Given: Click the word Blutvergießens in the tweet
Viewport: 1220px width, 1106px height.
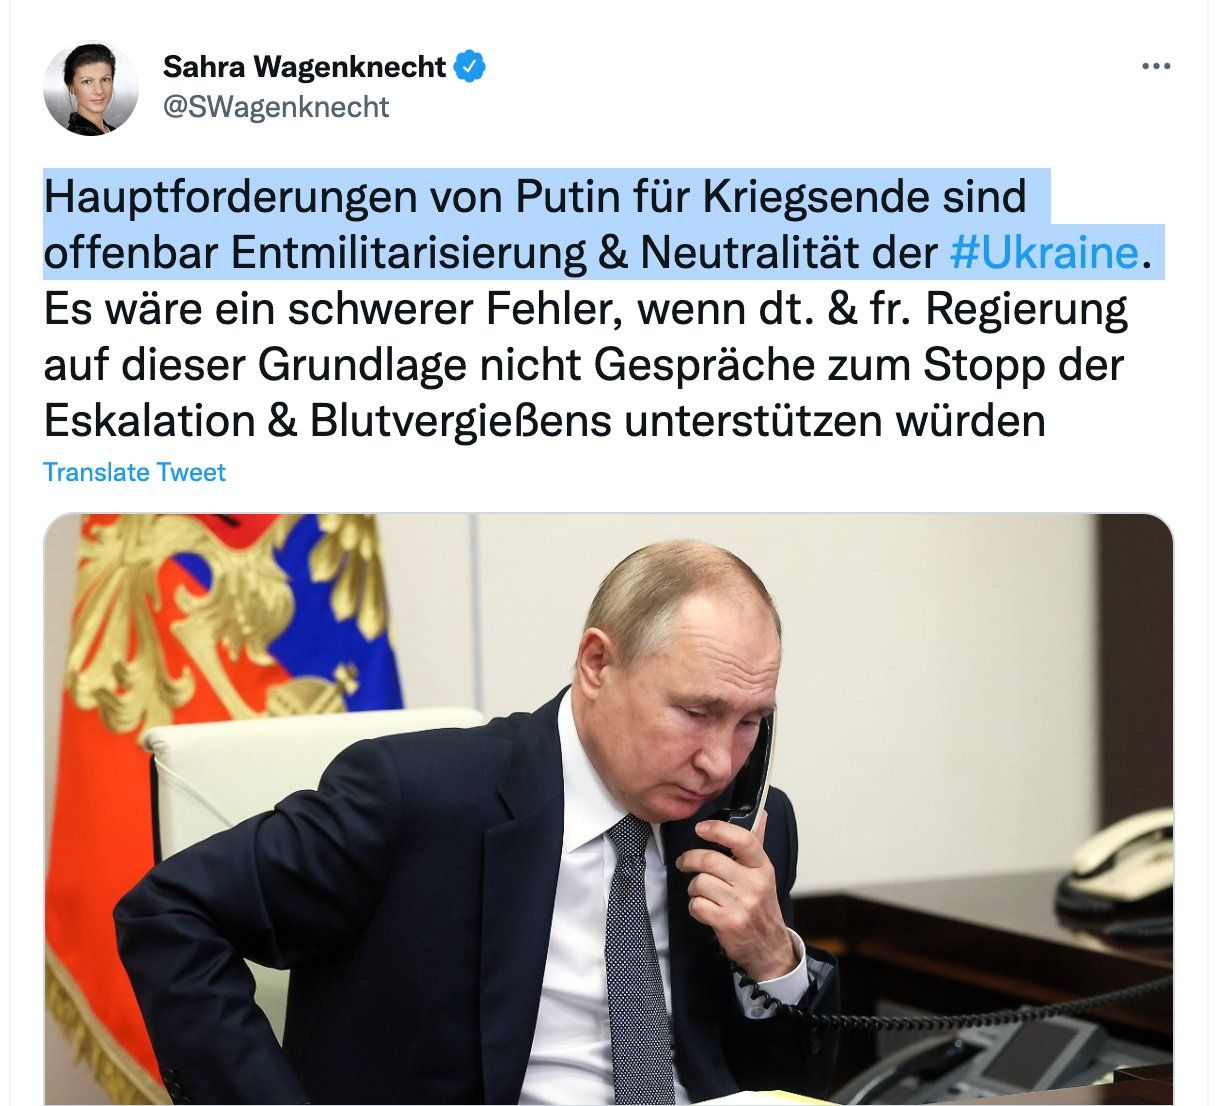Looking at the screenshot, I should 460,422.
